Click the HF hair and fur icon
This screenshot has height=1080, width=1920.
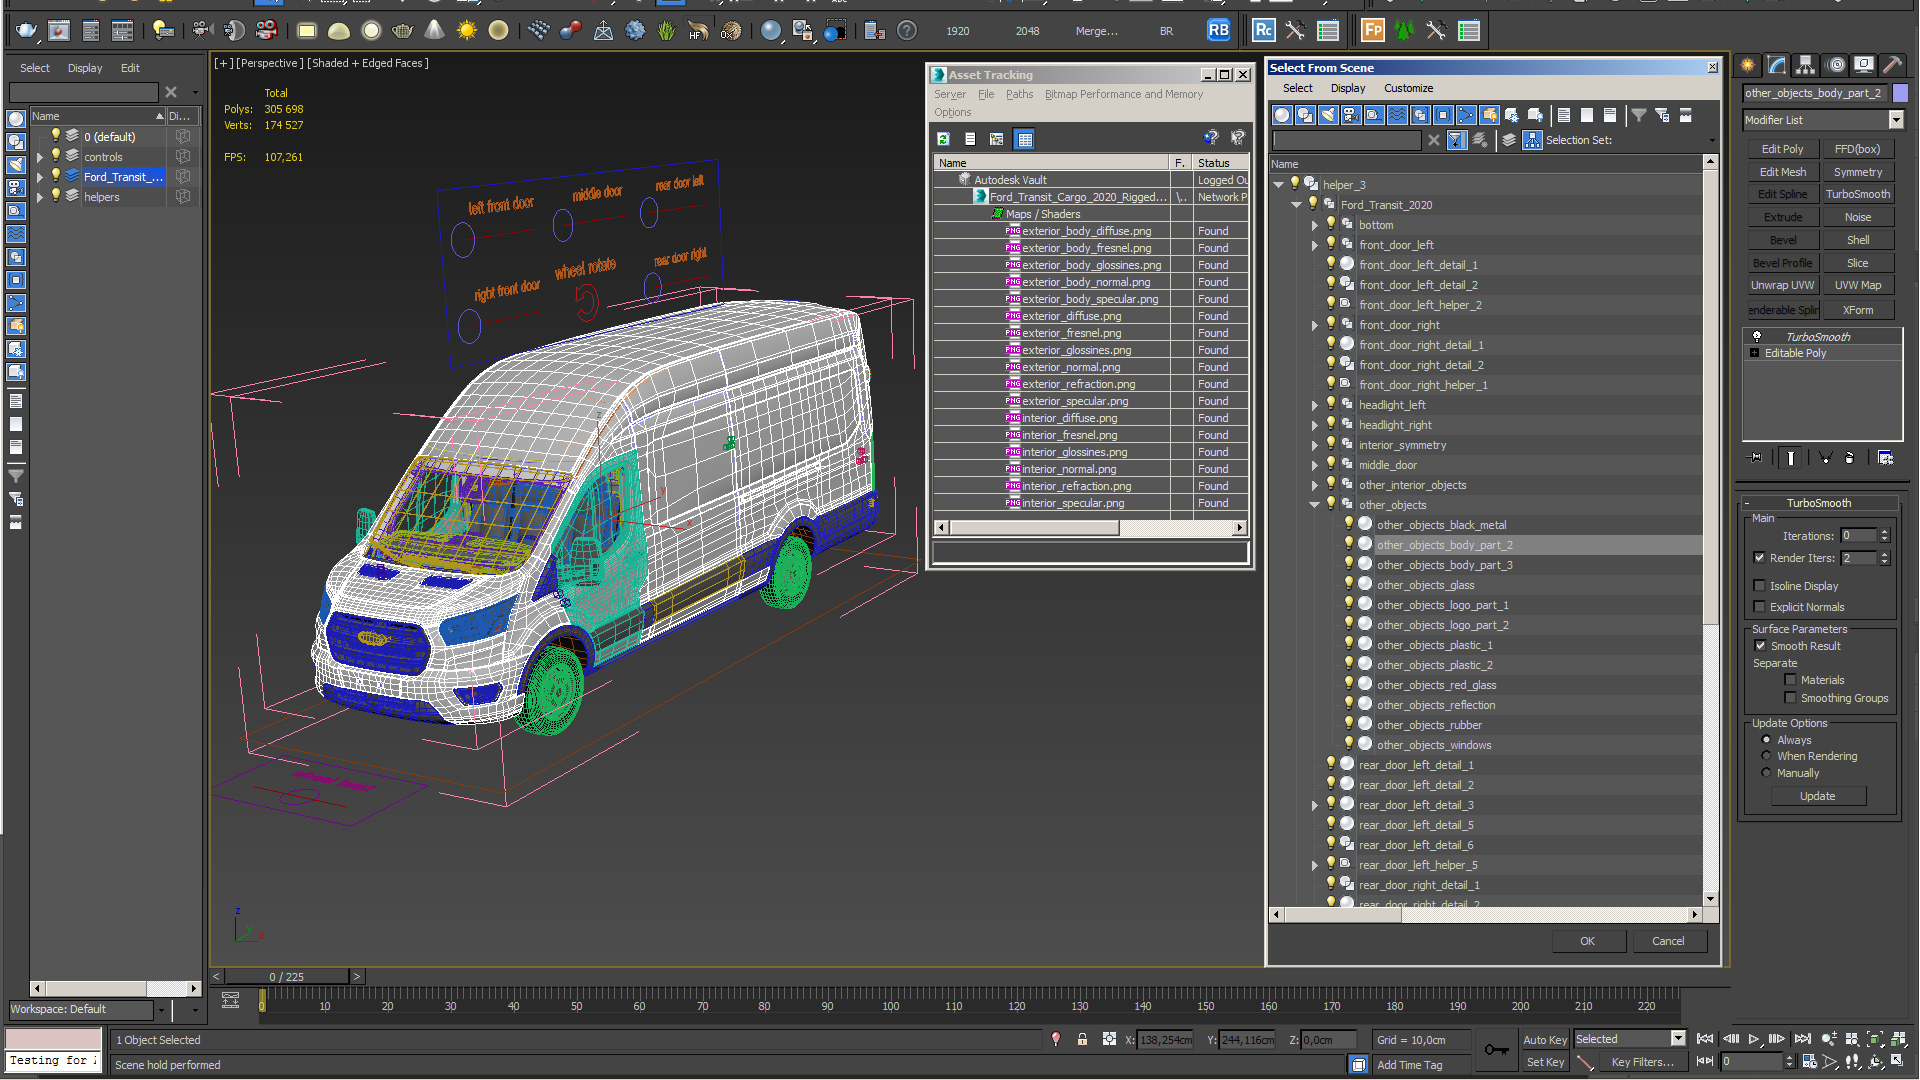tap(698, 31)
